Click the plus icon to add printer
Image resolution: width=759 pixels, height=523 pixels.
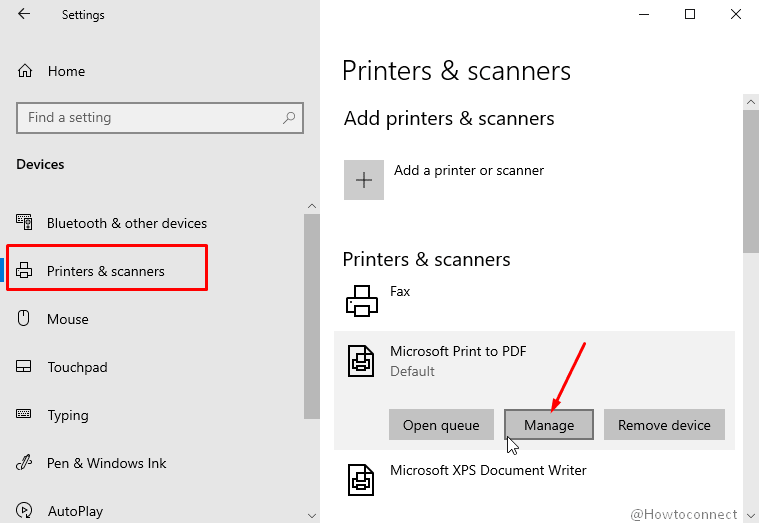(364, 180)
